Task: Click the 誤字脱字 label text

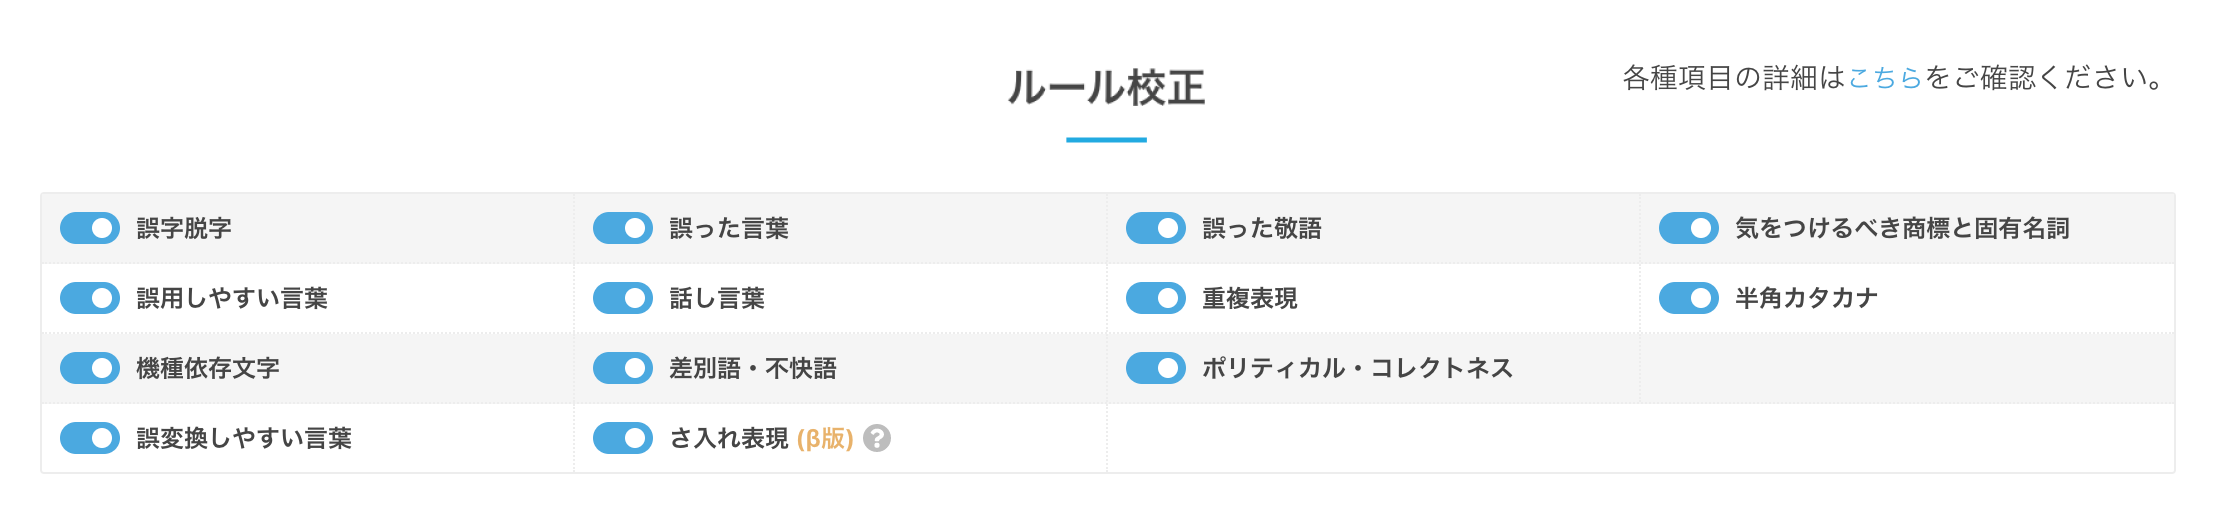Action: click(x=184, y=228)
